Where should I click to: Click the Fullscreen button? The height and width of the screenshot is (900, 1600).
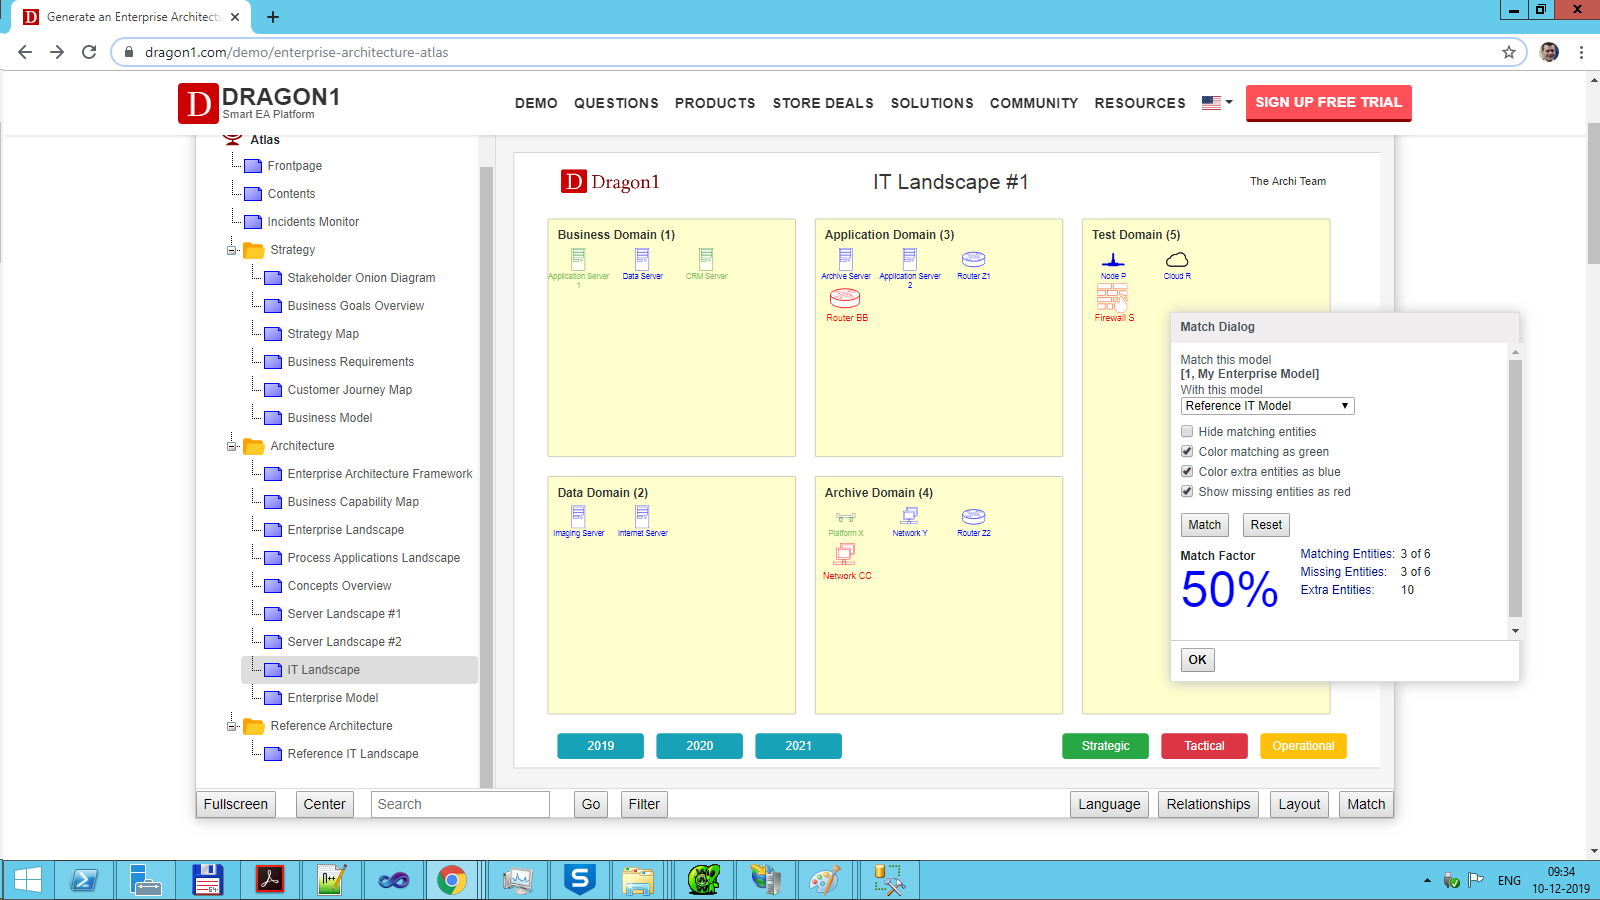click(x=236, y=804)
